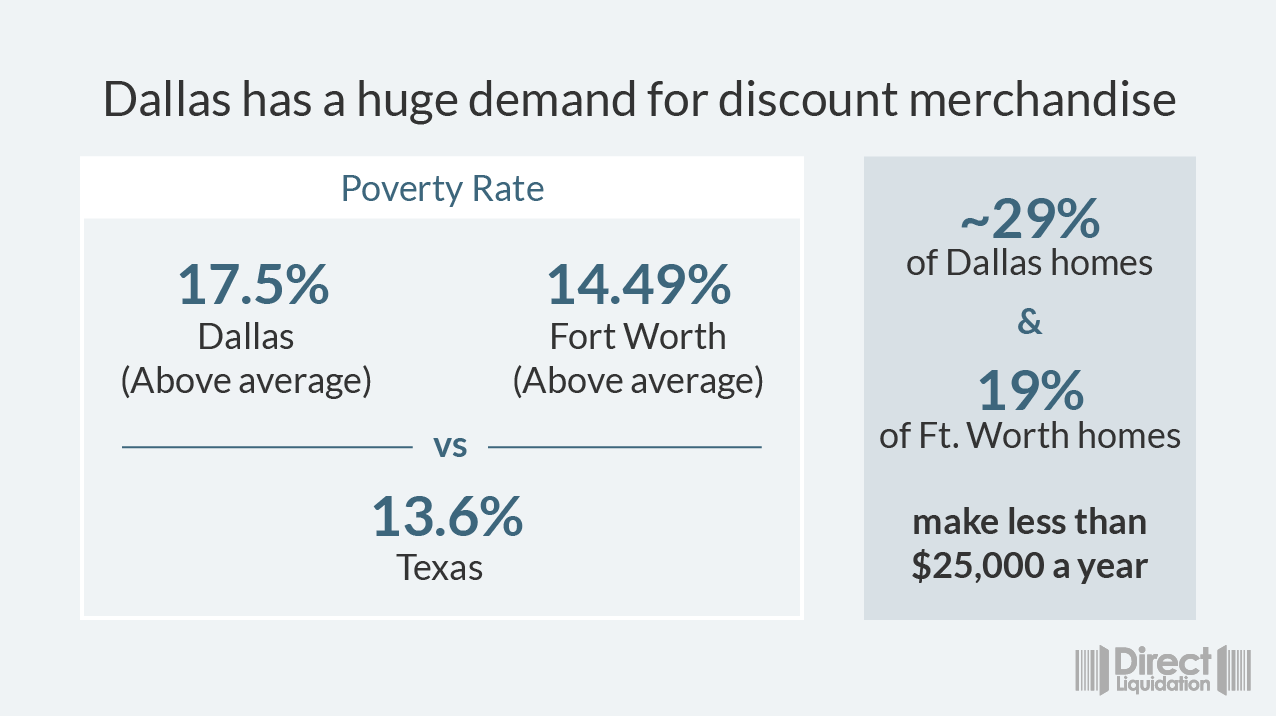Select the Dallas label under 17.5%
This screenshot has height=716, width=1276.
pyautogui.click(x=246, y=336)
